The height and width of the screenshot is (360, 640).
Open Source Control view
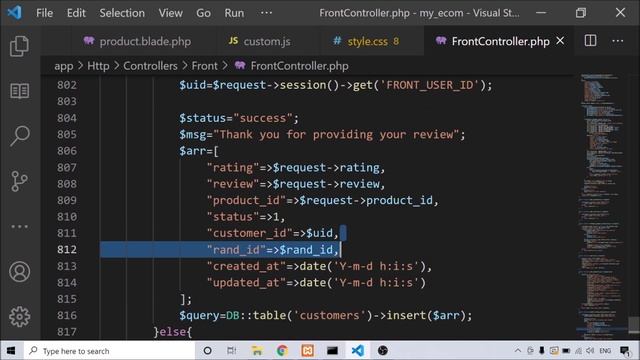point(20,181)
